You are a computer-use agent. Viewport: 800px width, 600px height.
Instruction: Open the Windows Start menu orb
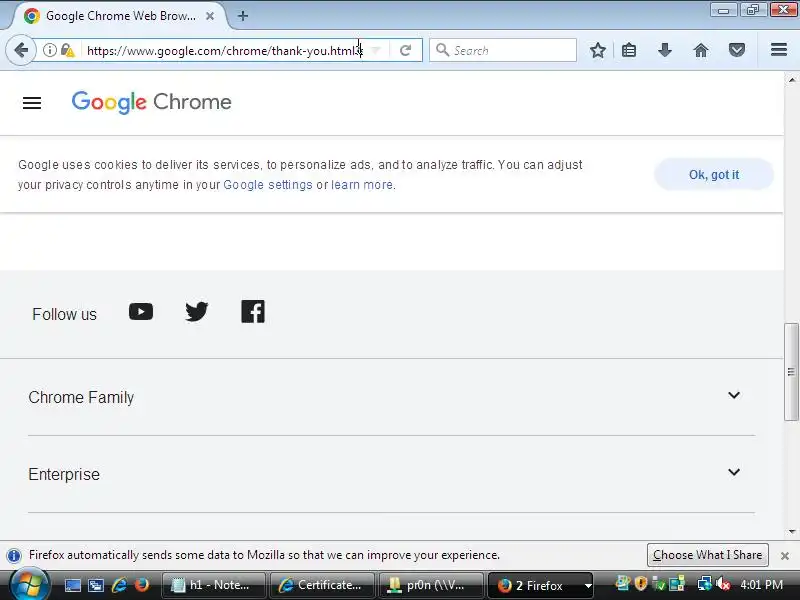[x=30, y=585]
